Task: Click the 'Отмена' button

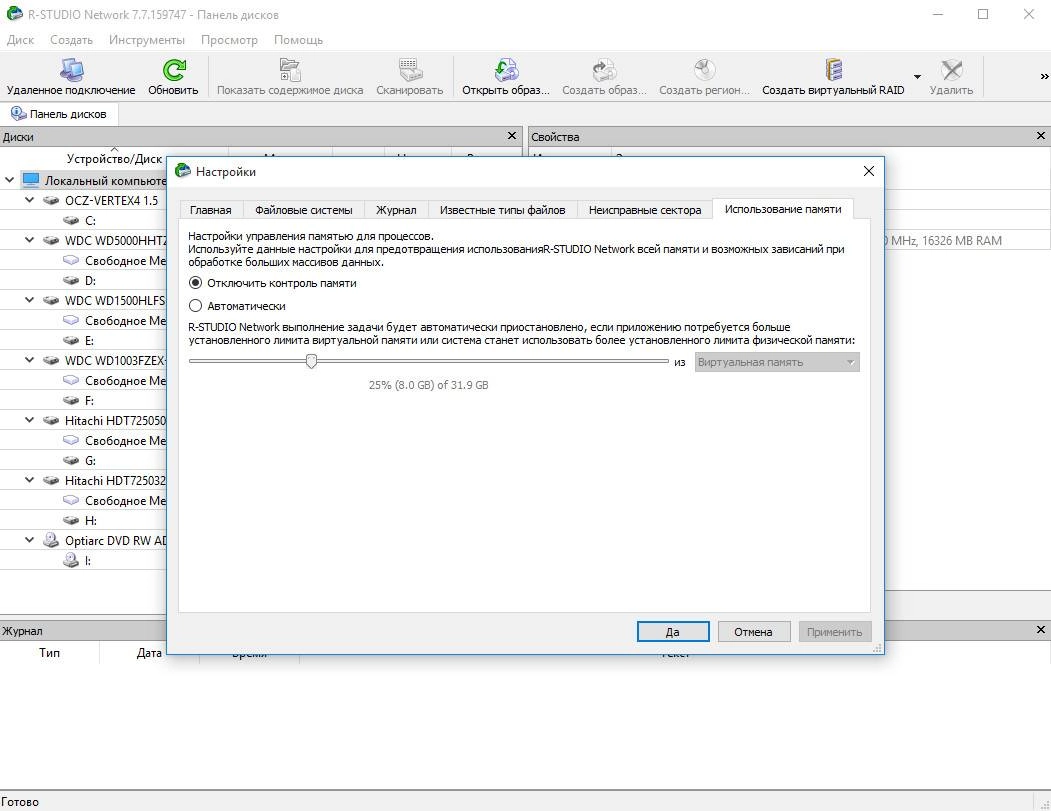Action: click(x=753, y=631)
